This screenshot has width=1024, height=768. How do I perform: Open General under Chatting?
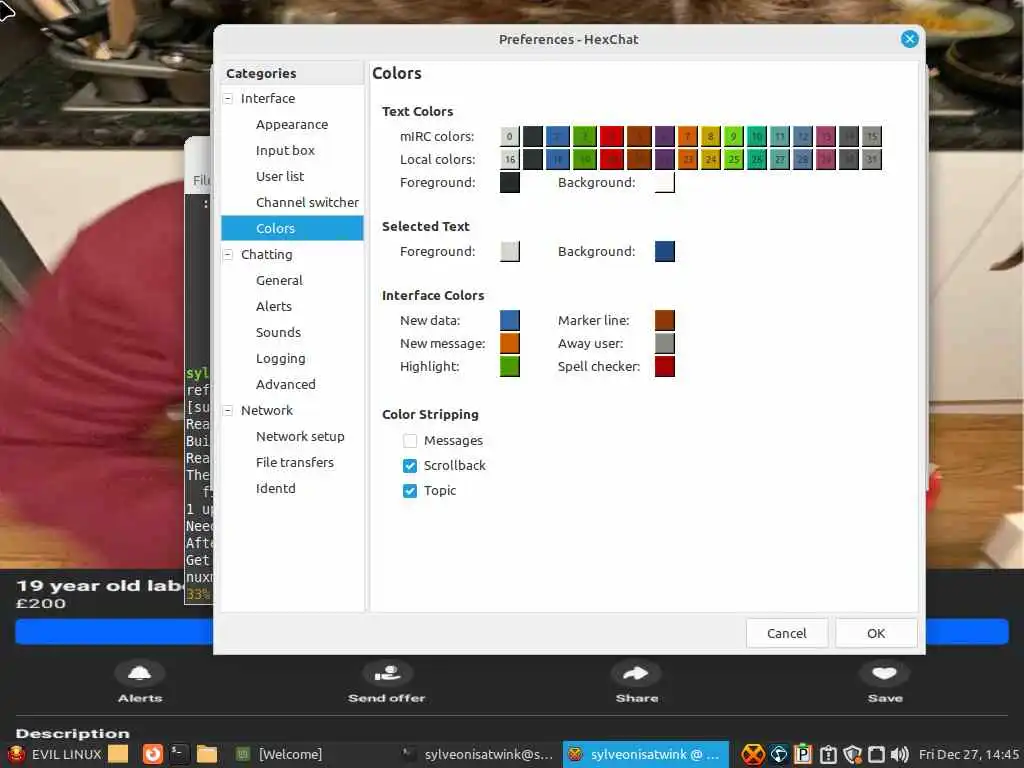click(x=292, y=281)
